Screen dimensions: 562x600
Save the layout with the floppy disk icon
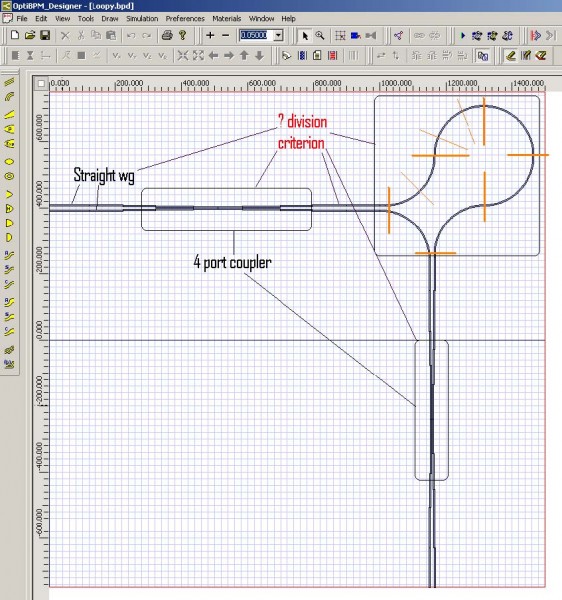click(45, 36)
